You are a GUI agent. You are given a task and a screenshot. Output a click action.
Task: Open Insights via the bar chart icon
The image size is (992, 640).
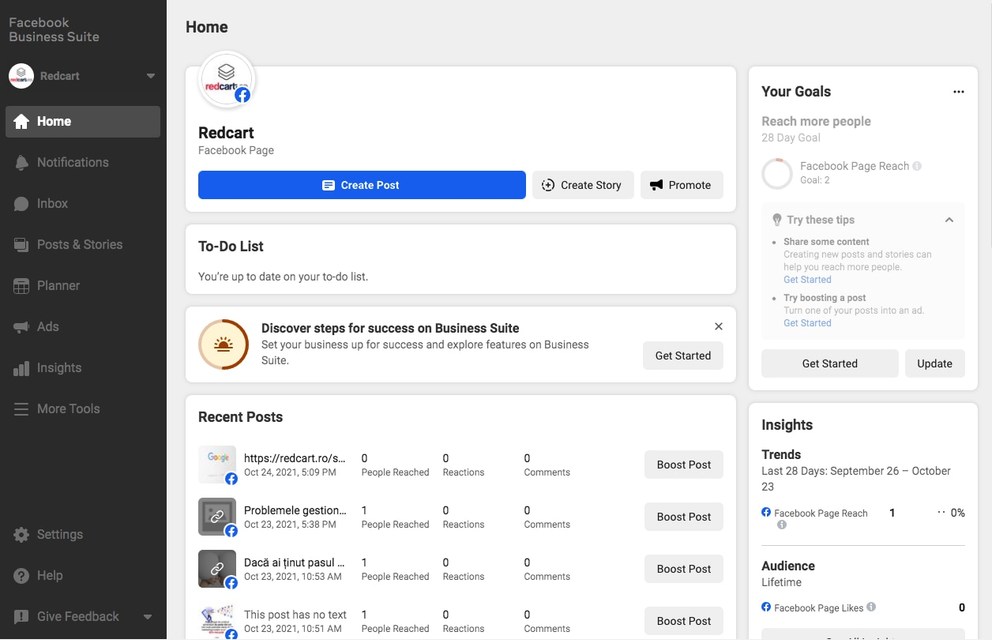(x=21, y=368)
